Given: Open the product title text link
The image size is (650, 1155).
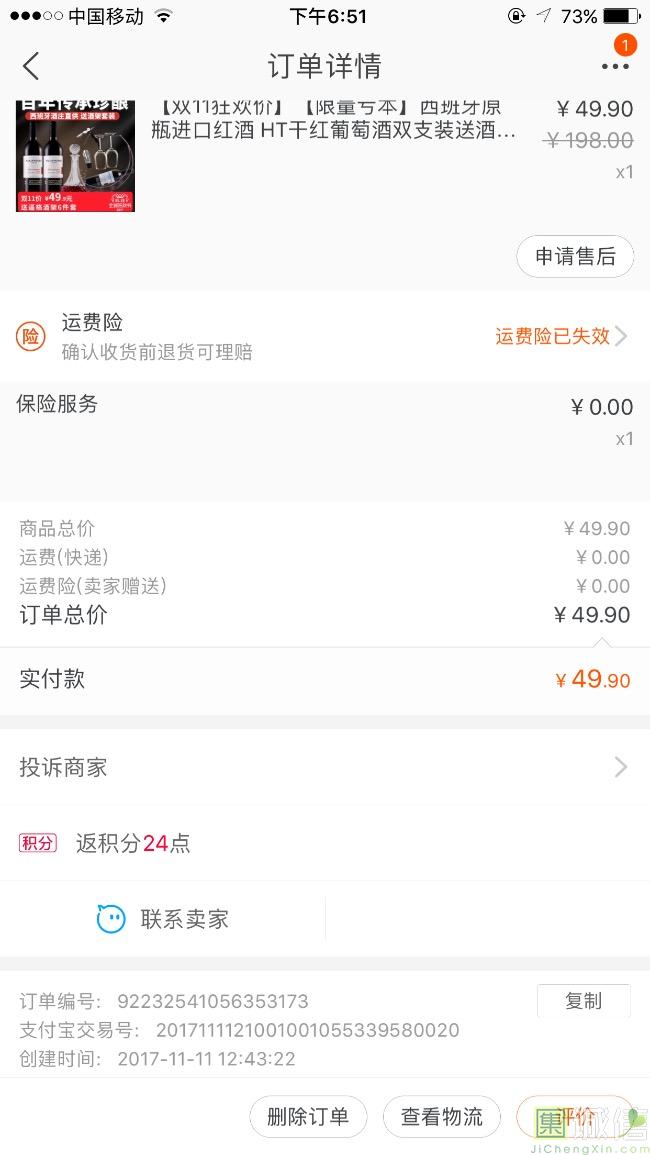Looking at the screenshot, I should (334, 120).
